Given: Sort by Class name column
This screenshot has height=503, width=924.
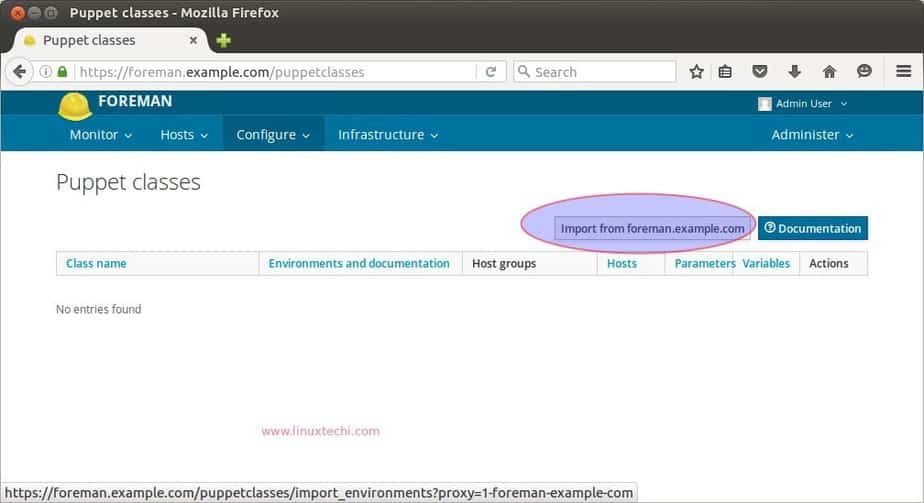Looking at the screenshot, I should pyautogui.click(x=96, y=263).
